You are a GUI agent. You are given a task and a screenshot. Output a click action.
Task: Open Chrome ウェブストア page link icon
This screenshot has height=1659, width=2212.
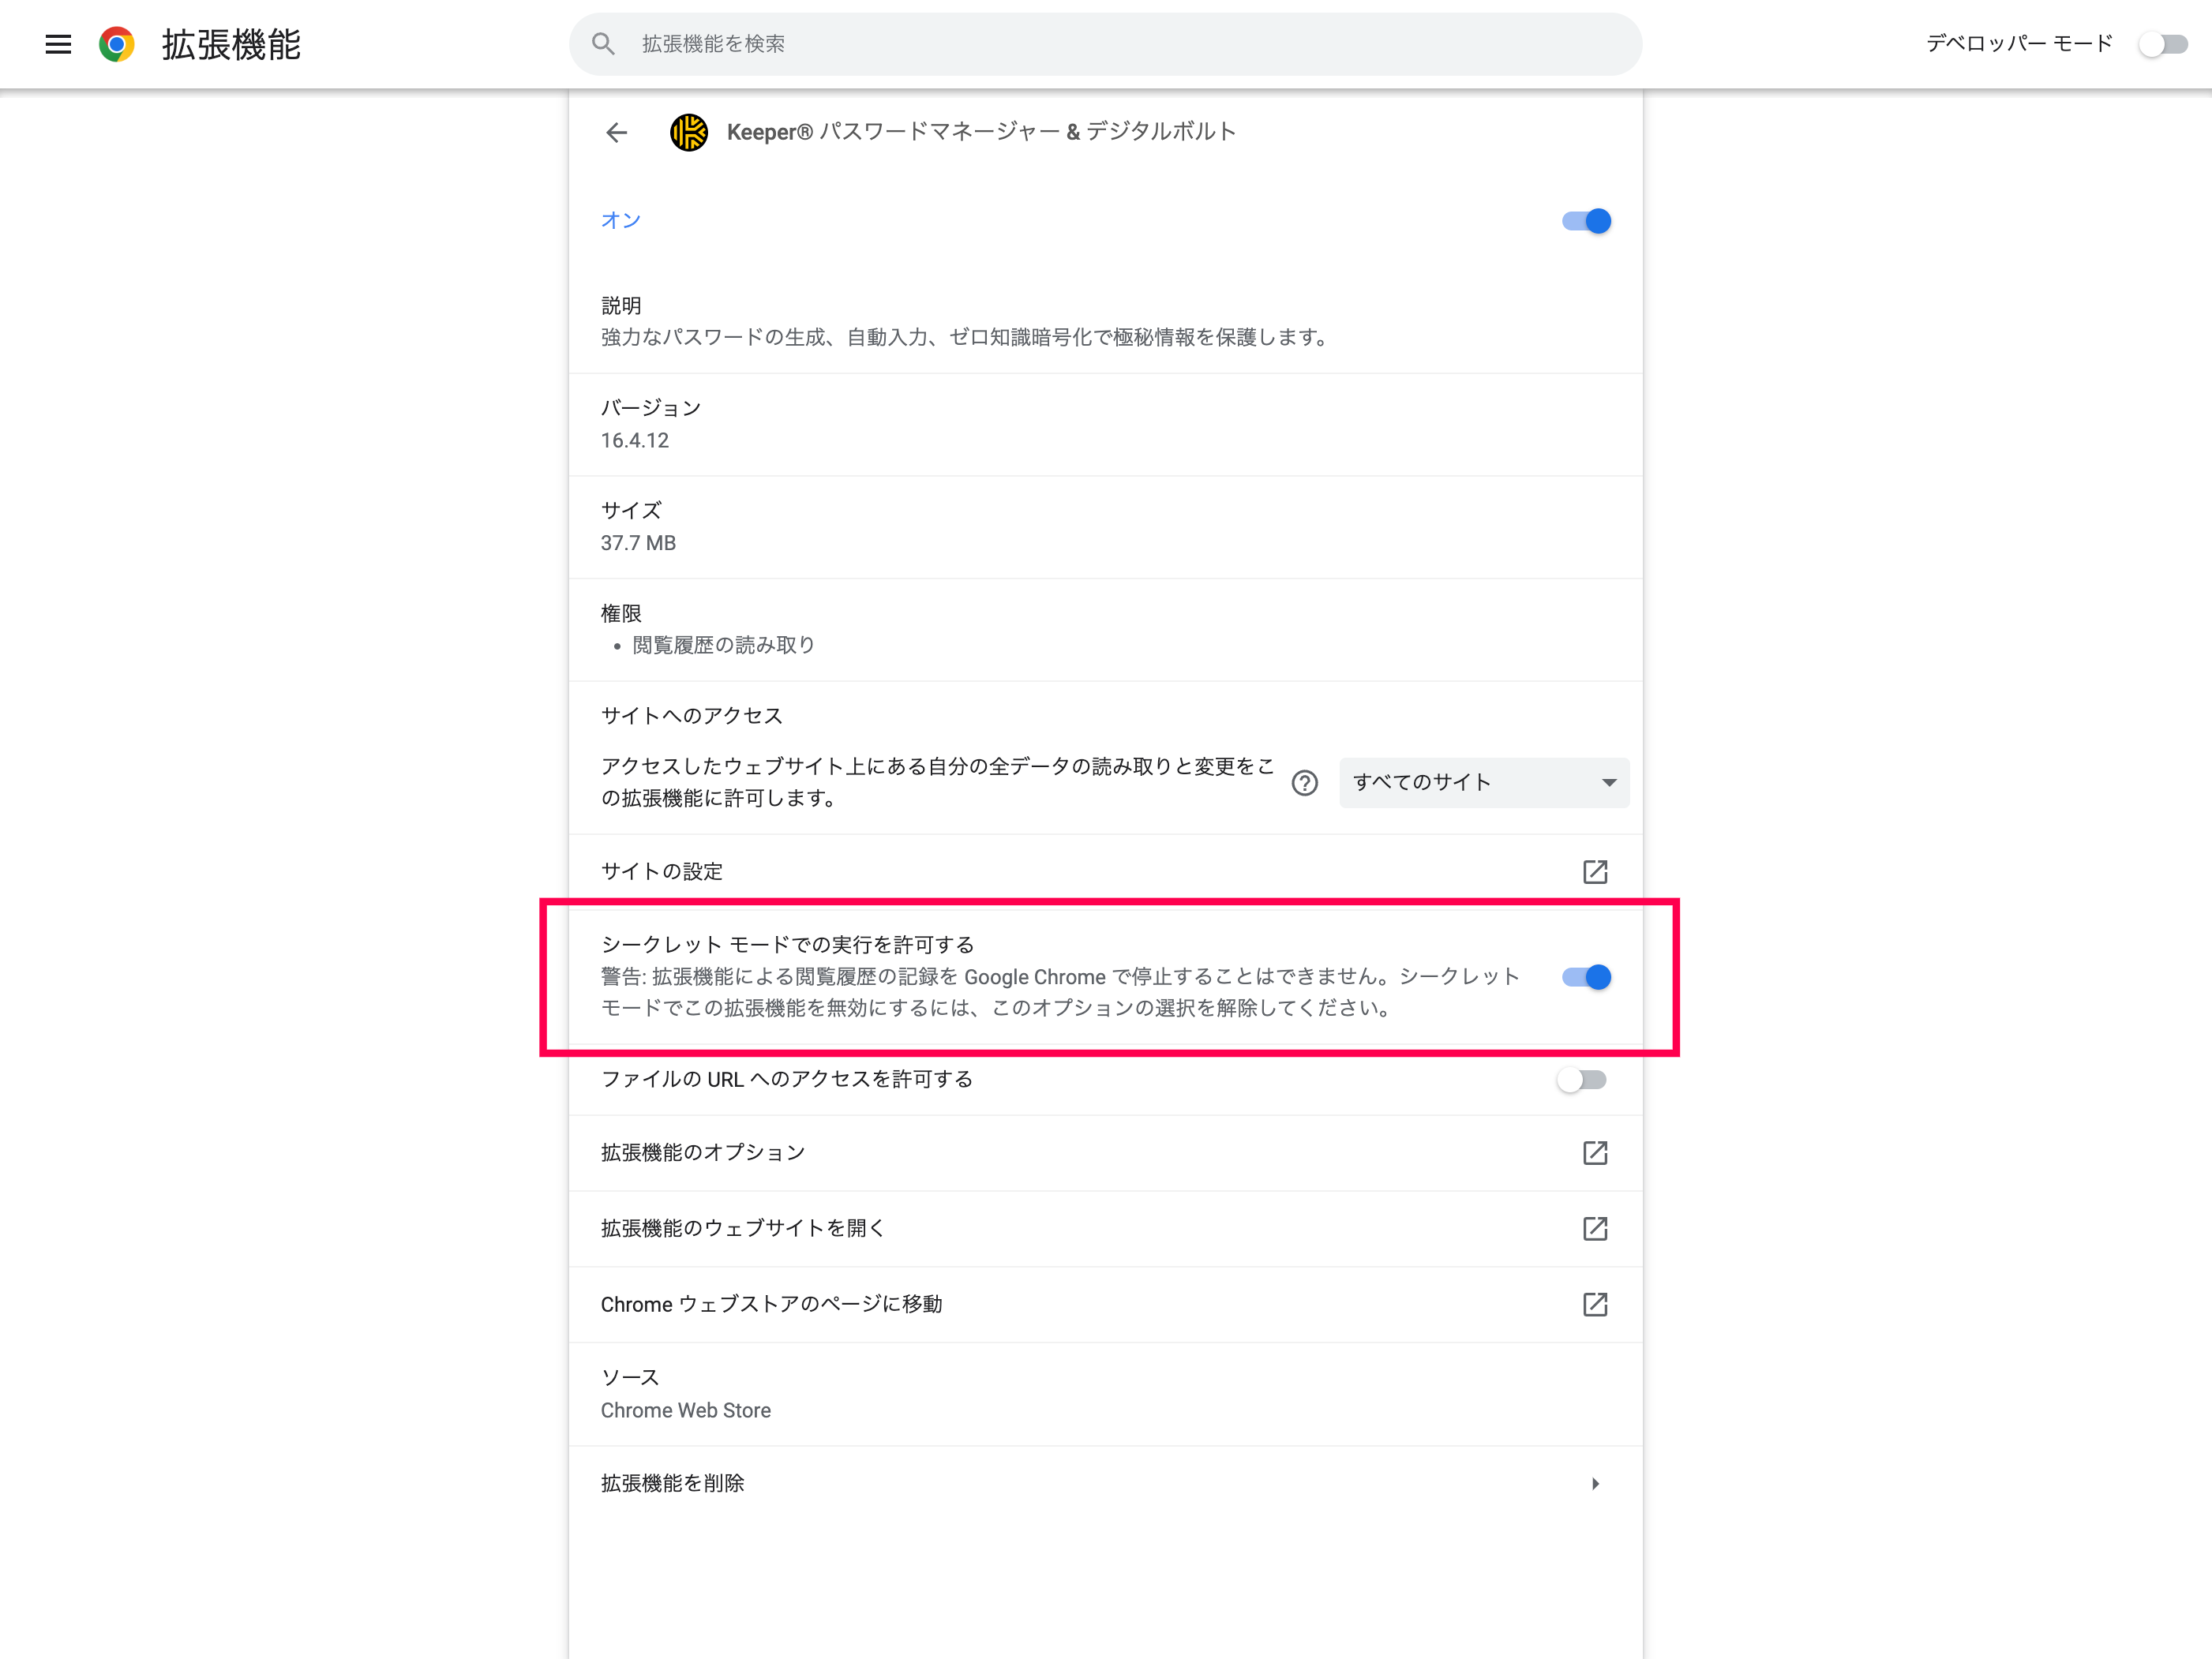coord(1595,1305)
